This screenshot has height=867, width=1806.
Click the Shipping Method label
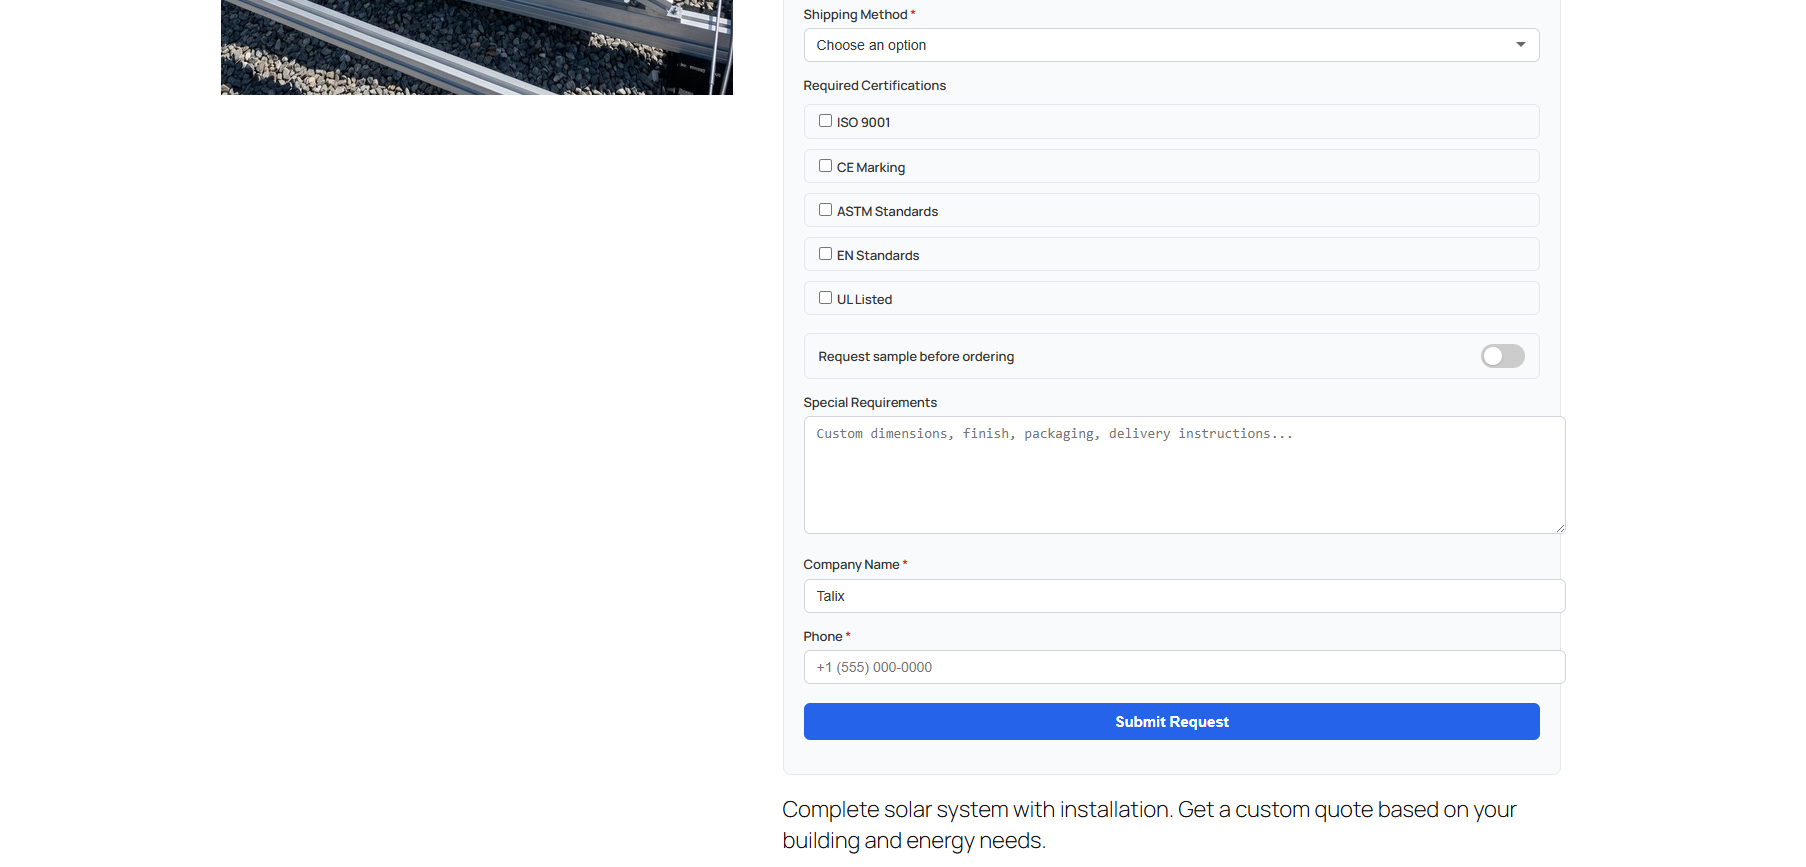[x=855, y=15]
